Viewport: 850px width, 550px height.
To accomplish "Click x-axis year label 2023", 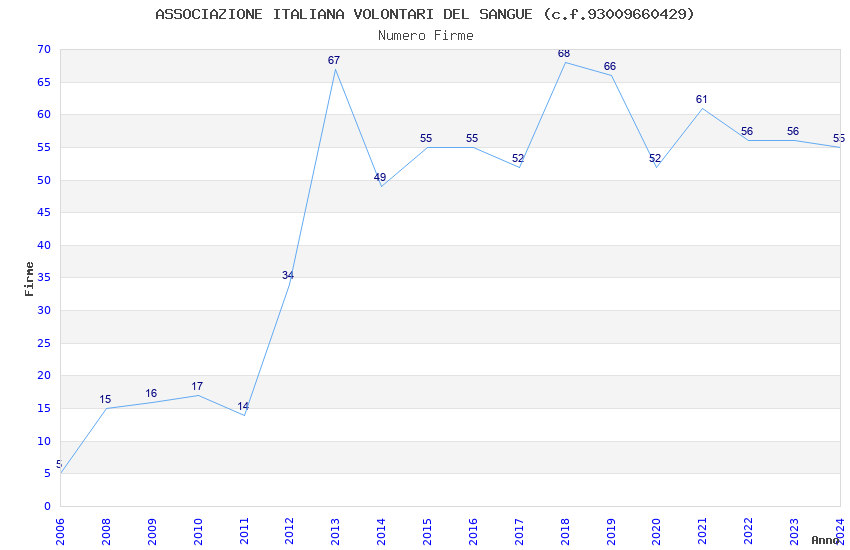I will 794,532.
